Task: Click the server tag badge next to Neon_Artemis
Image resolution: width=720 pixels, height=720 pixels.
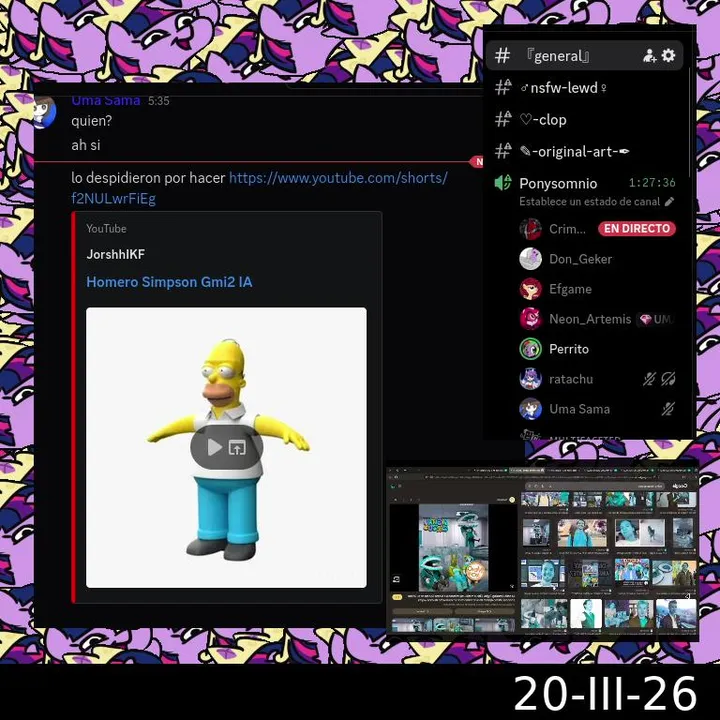Action: tap(656, 319)
